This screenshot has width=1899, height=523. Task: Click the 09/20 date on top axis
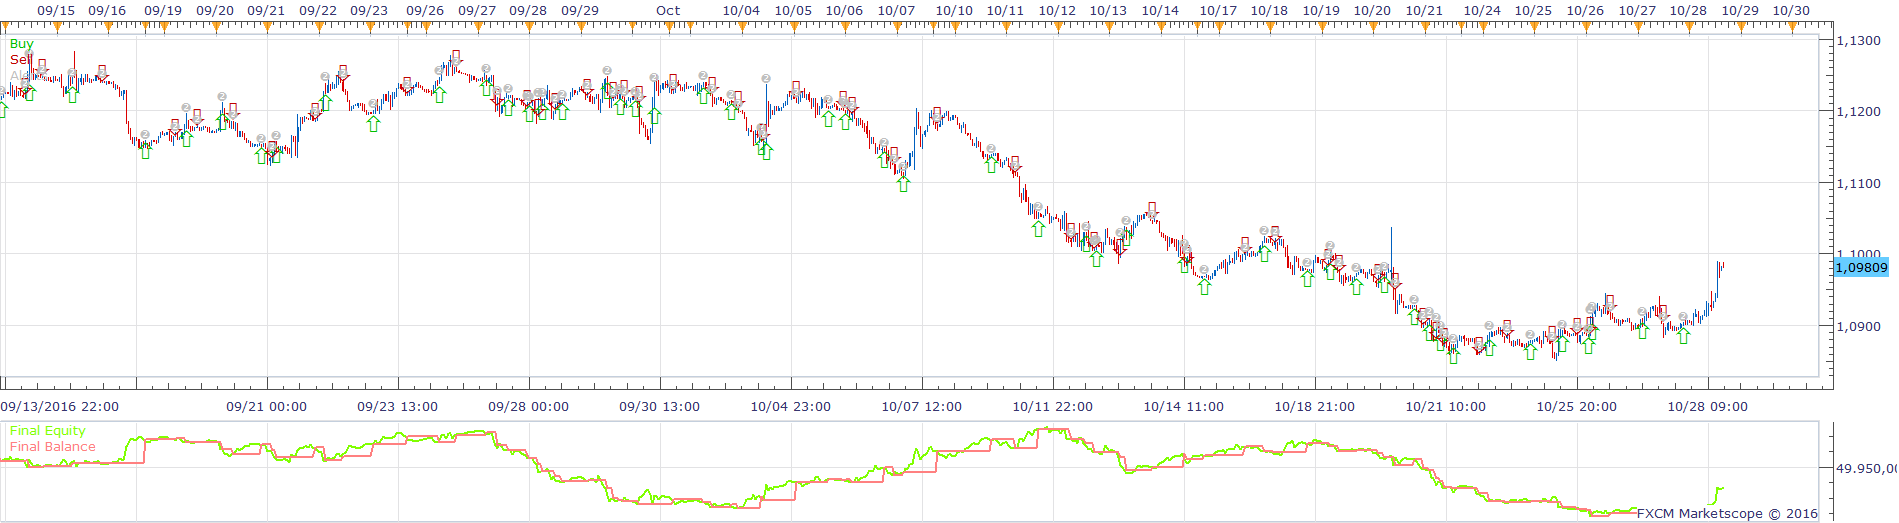coord(215,11)
